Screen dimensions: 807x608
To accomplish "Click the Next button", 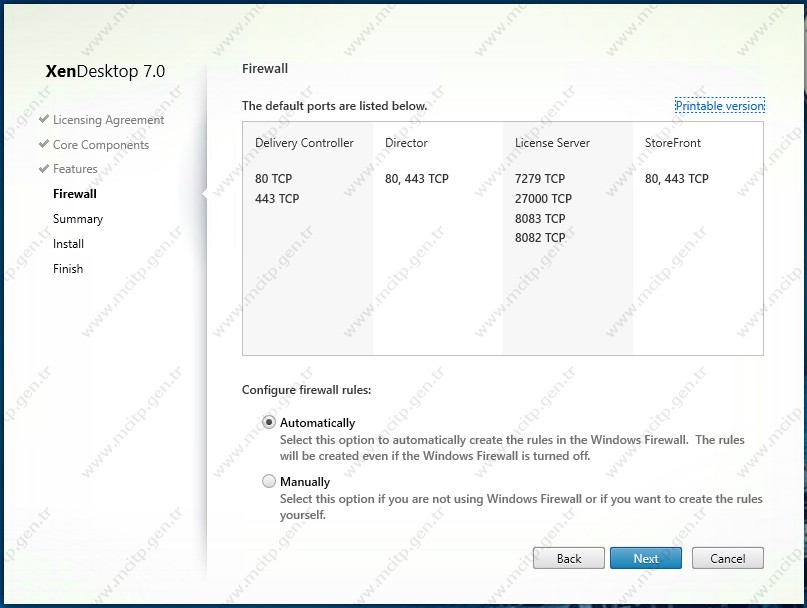I will 645,558.
